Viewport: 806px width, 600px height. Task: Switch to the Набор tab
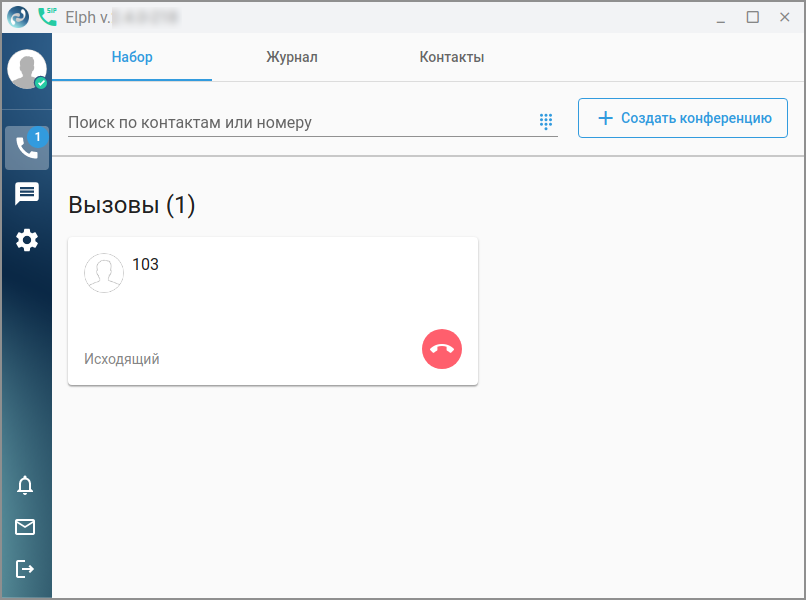132,57
